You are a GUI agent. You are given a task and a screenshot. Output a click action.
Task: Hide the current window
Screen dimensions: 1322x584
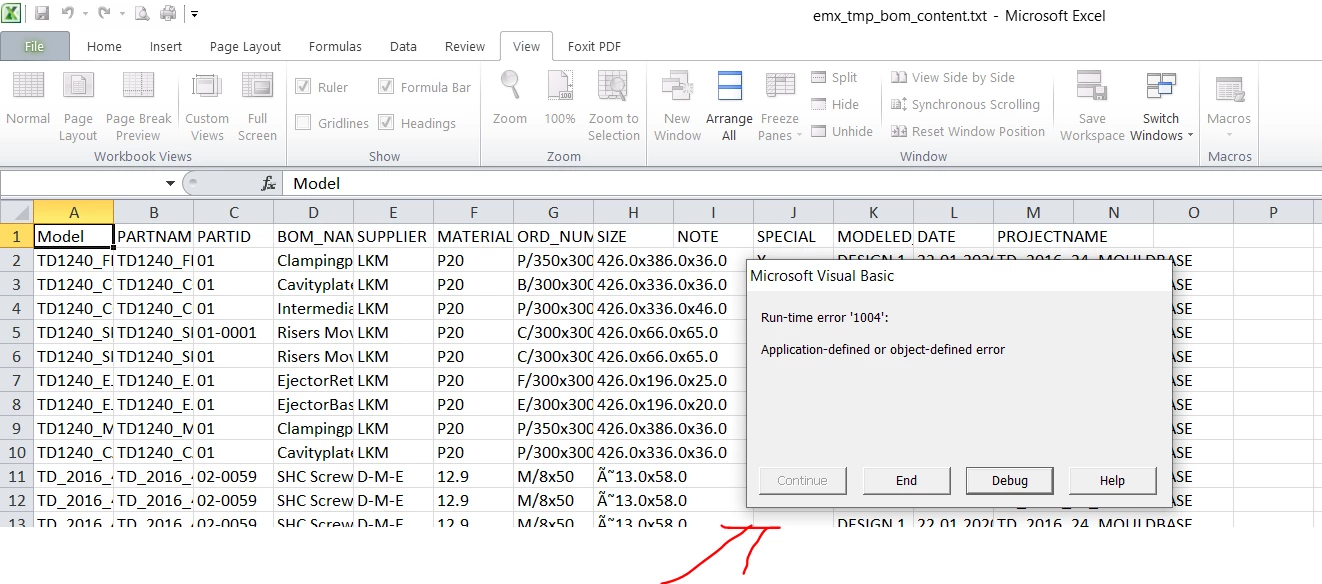point(834,104)
